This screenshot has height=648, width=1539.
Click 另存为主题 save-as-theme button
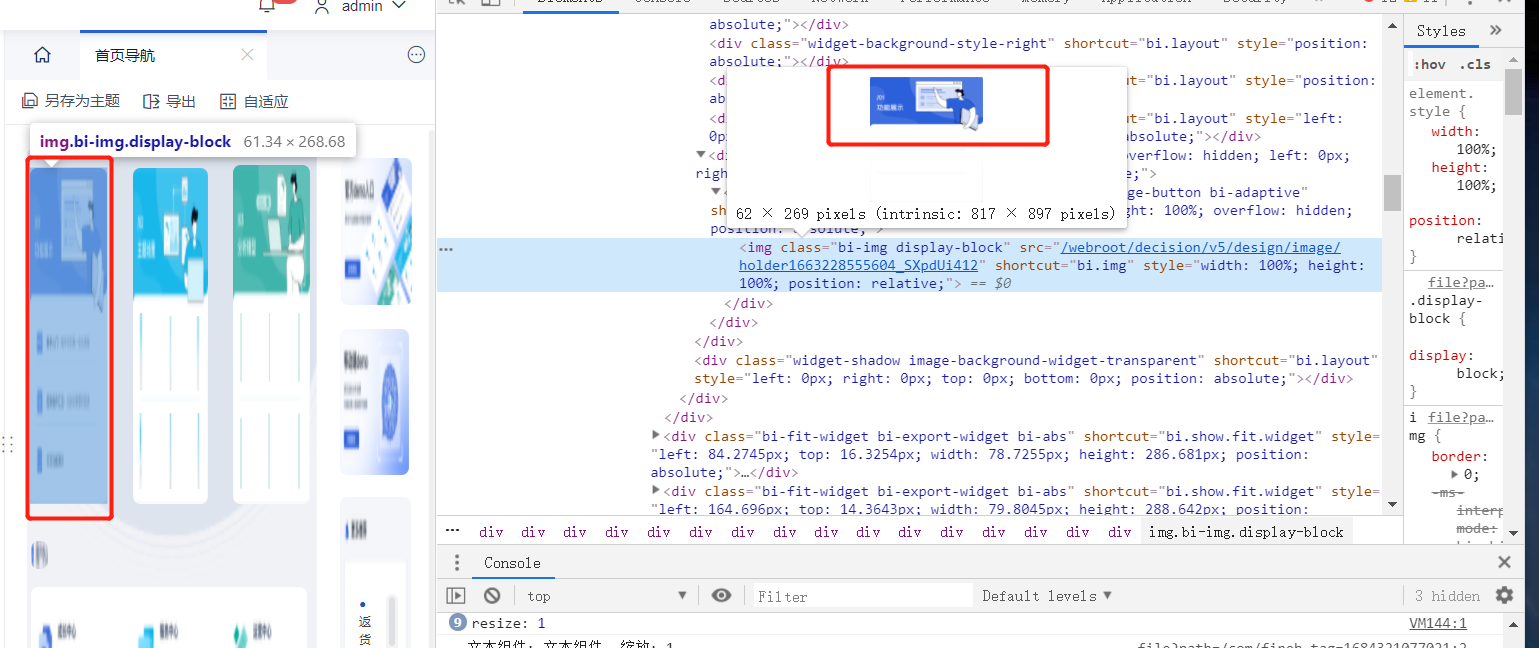(71, 101)
